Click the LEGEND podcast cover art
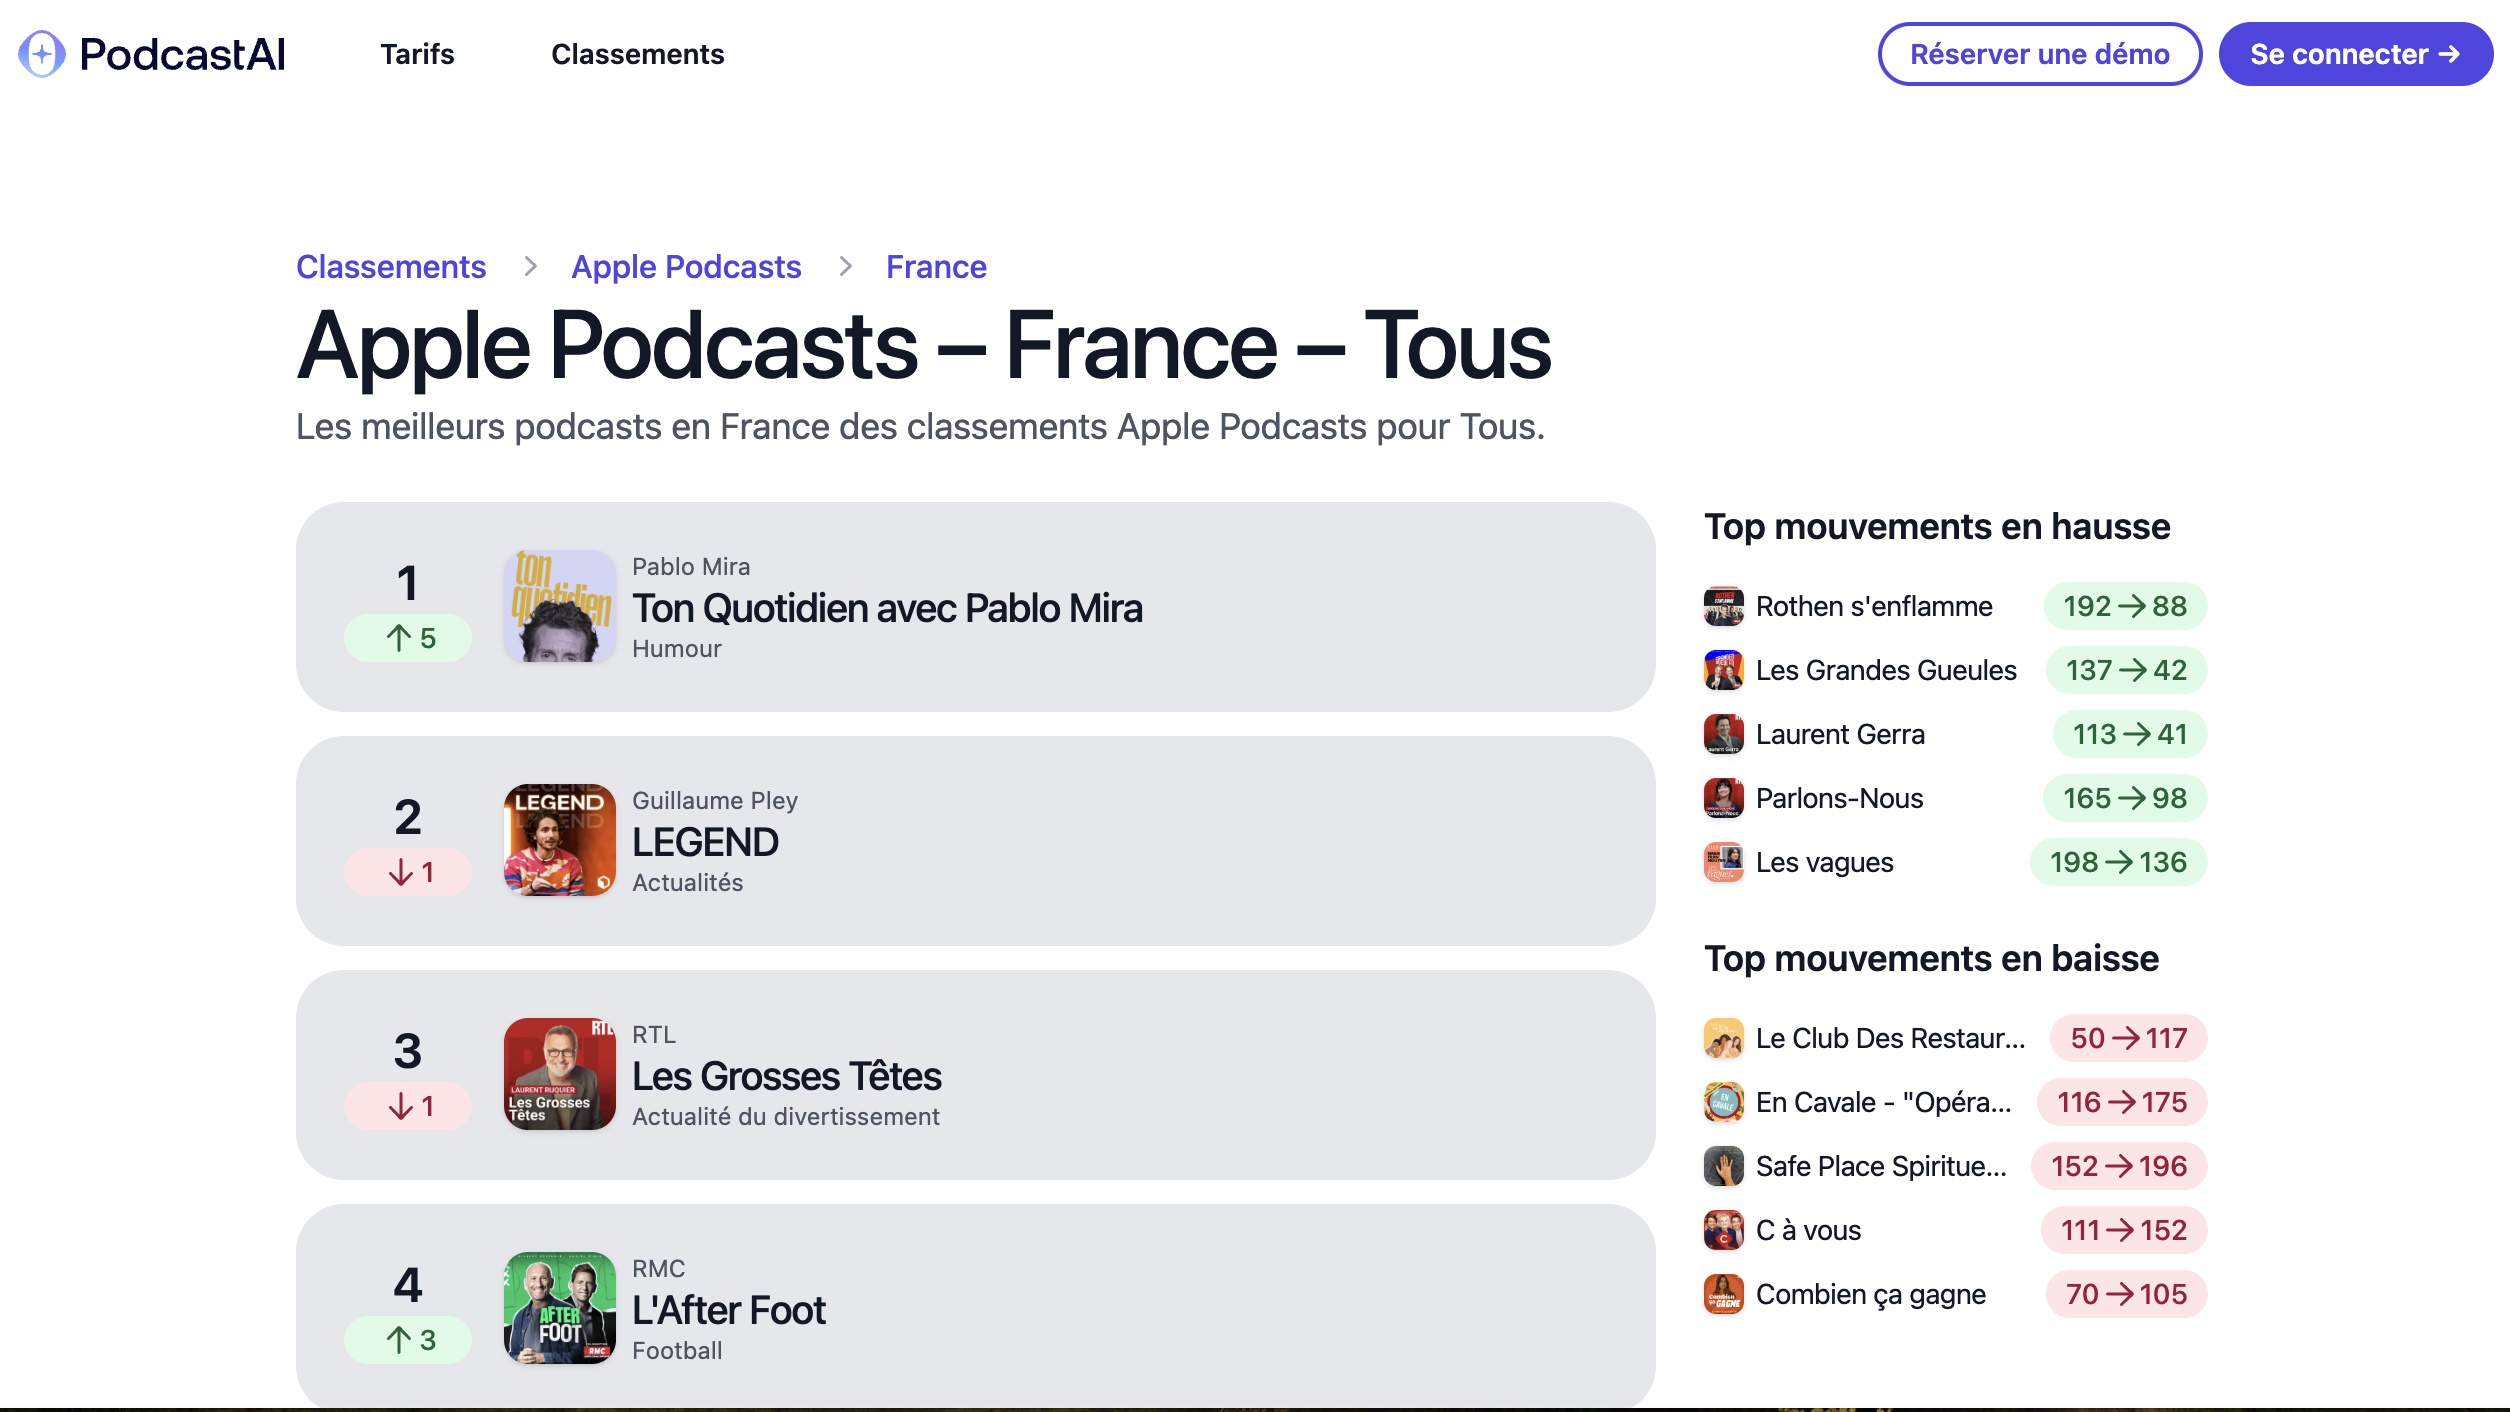Image resolution: width=2510 pixels, height=1412 pixels. (559, 840)
